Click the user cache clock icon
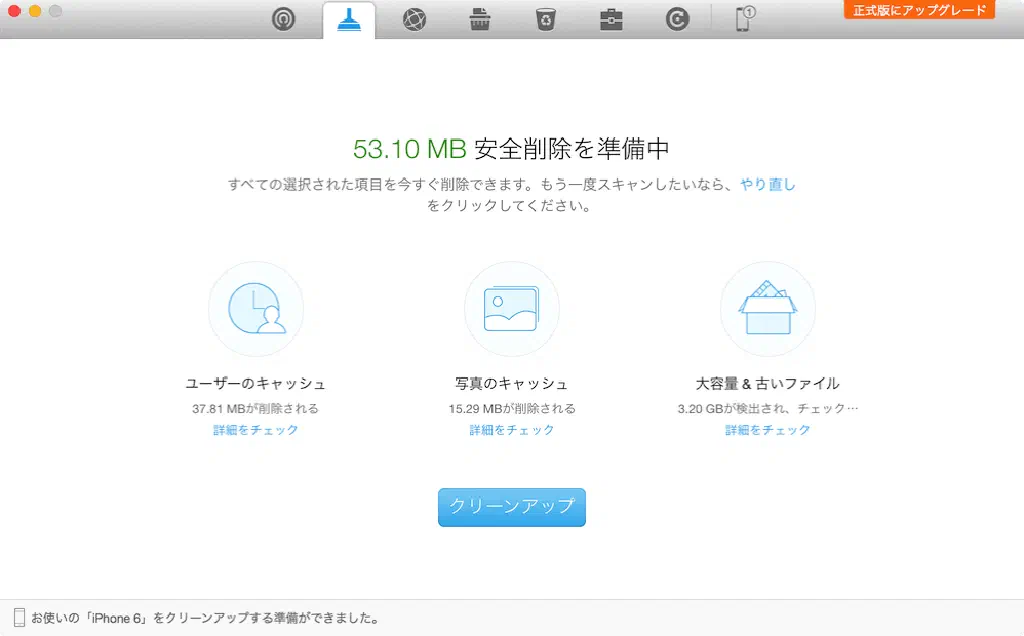 pyautogui.click(x=256, y=309)
